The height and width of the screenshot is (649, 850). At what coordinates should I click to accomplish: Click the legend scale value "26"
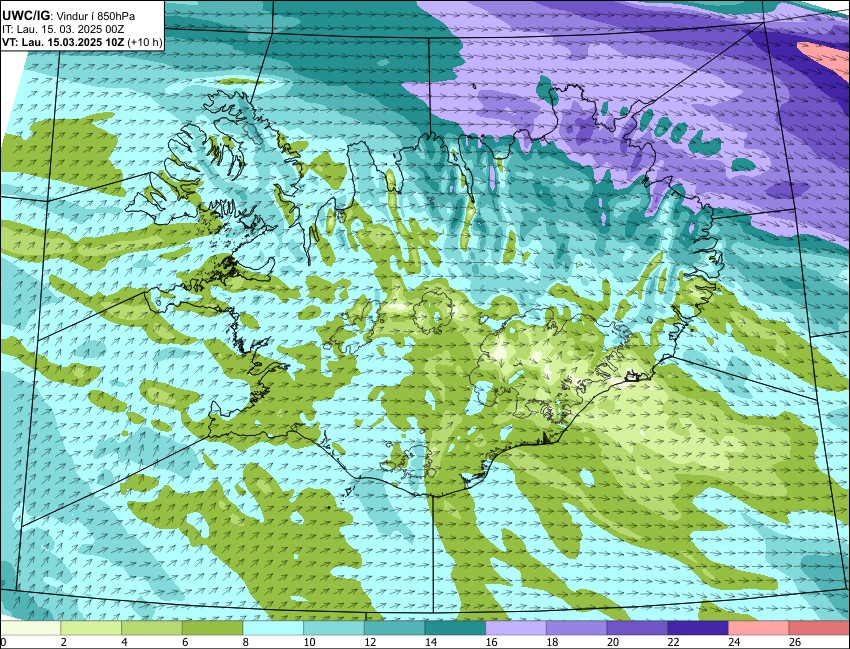tap(795, 642)
